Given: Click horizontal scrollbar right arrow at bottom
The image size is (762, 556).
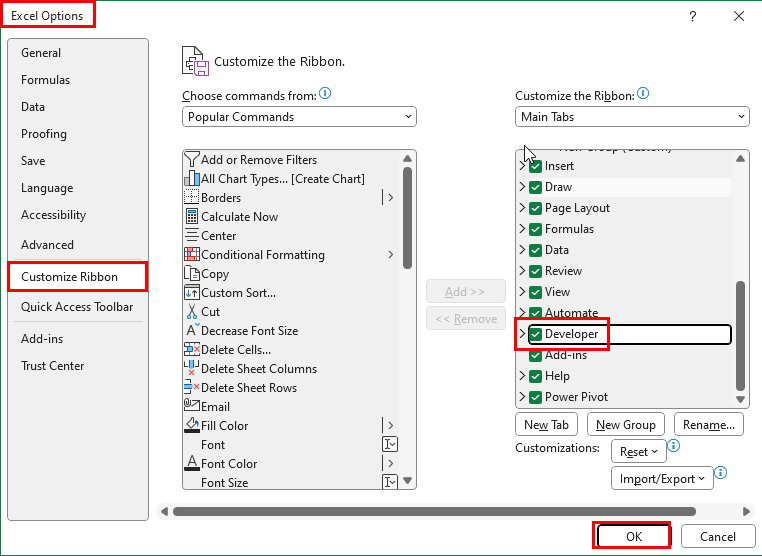Looking at the screenshot, I should click(x=746, y=511).
